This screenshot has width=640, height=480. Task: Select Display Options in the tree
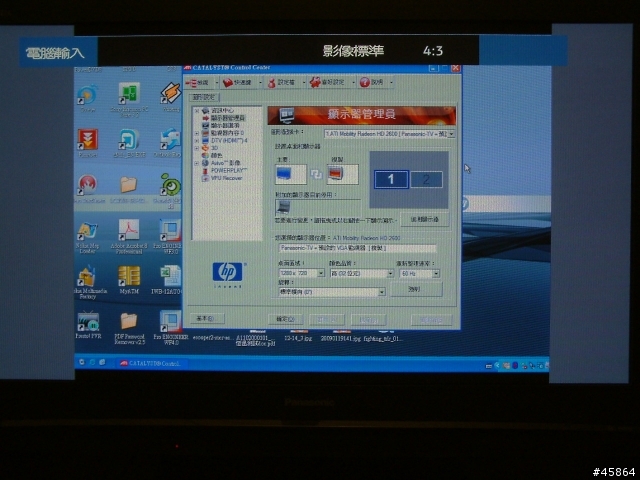tap(224, 126)
